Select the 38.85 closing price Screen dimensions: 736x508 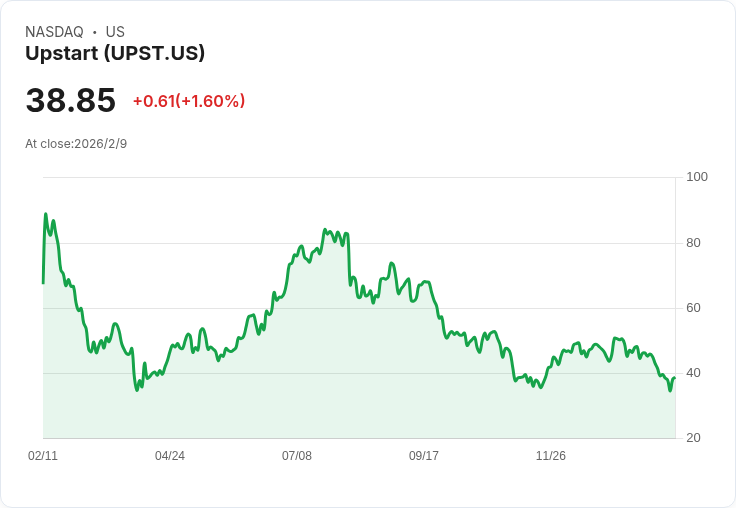(71, 101)
